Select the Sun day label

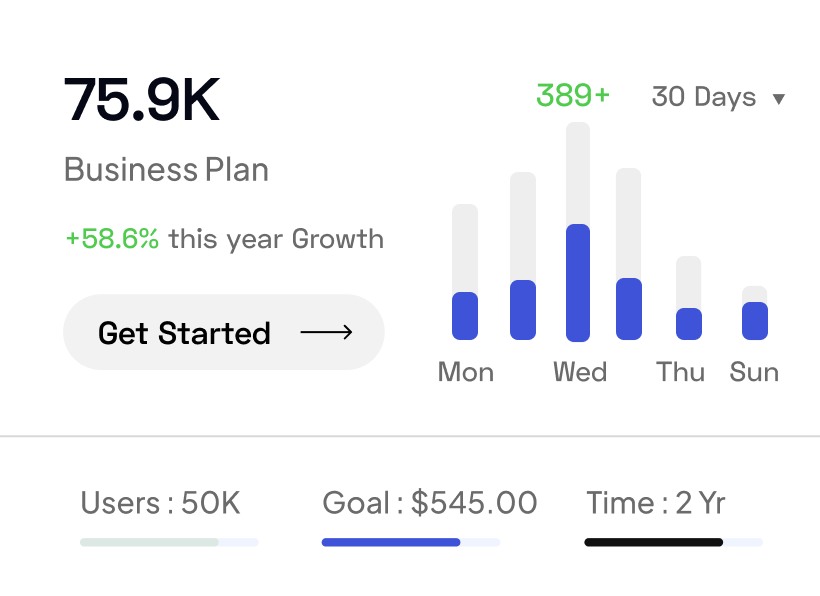tap(754, 372)
